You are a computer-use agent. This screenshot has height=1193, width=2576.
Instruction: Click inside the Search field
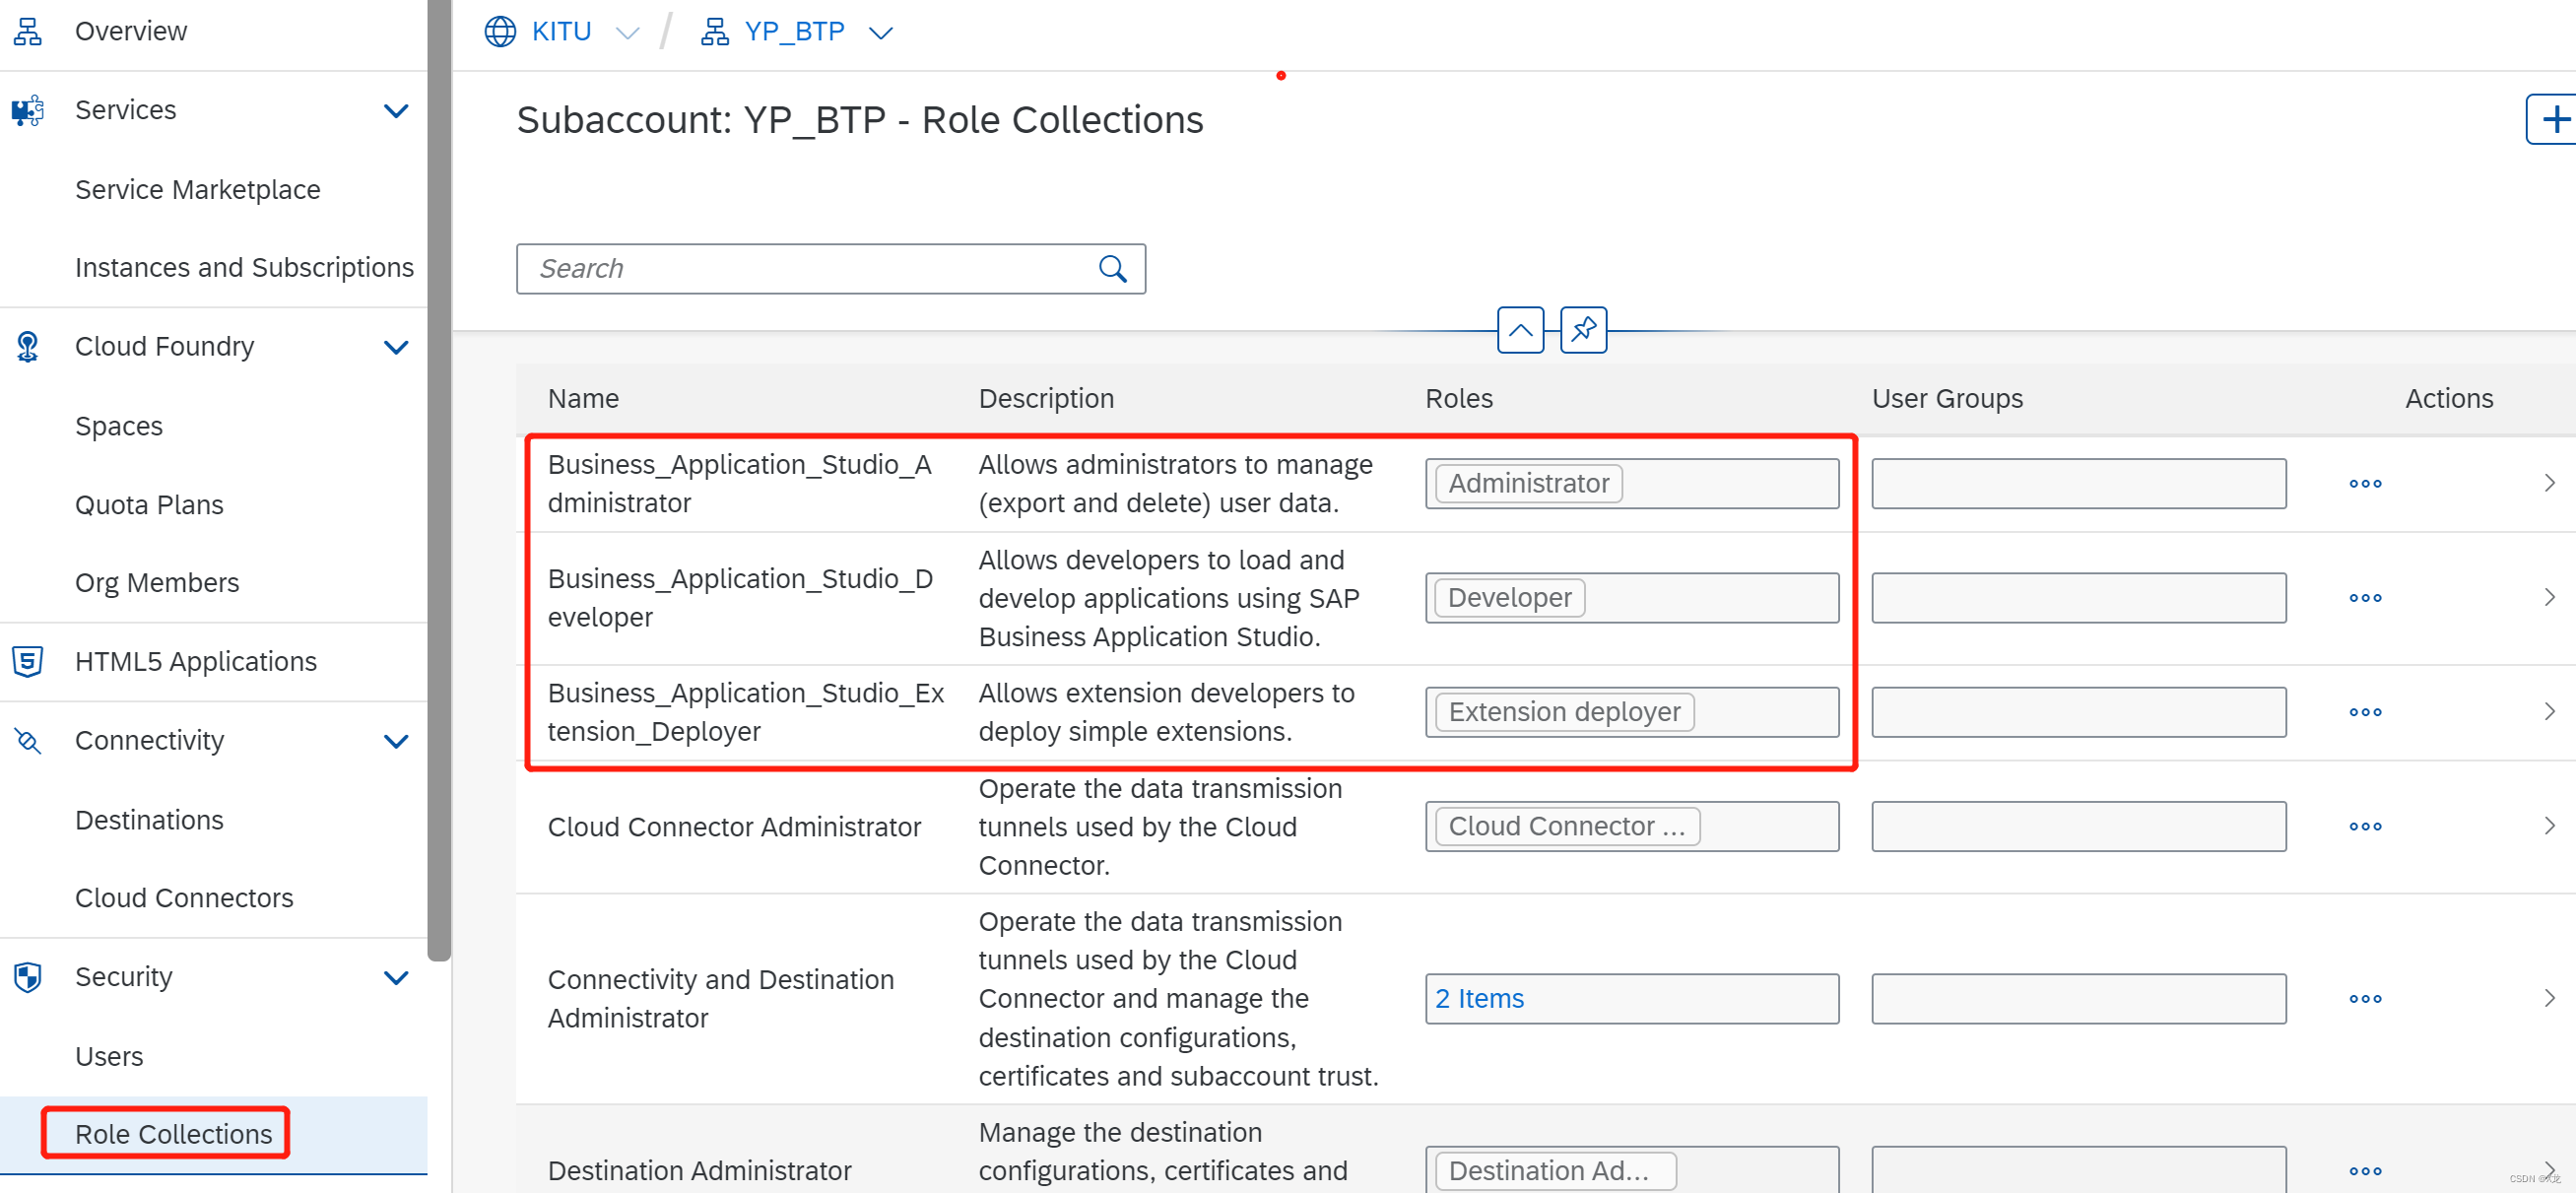[x=800, y=268]
